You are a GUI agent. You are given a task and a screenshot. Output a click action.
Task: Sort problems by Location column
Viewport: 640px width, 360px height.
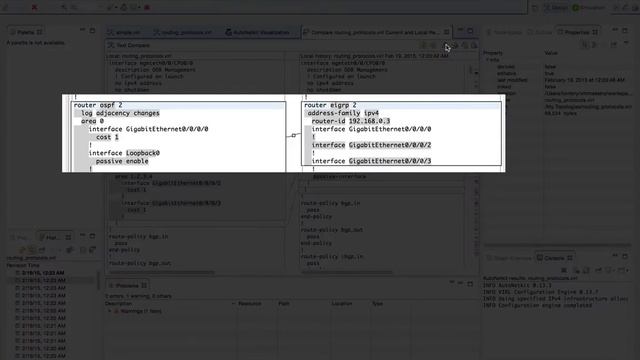coord(349,303)
